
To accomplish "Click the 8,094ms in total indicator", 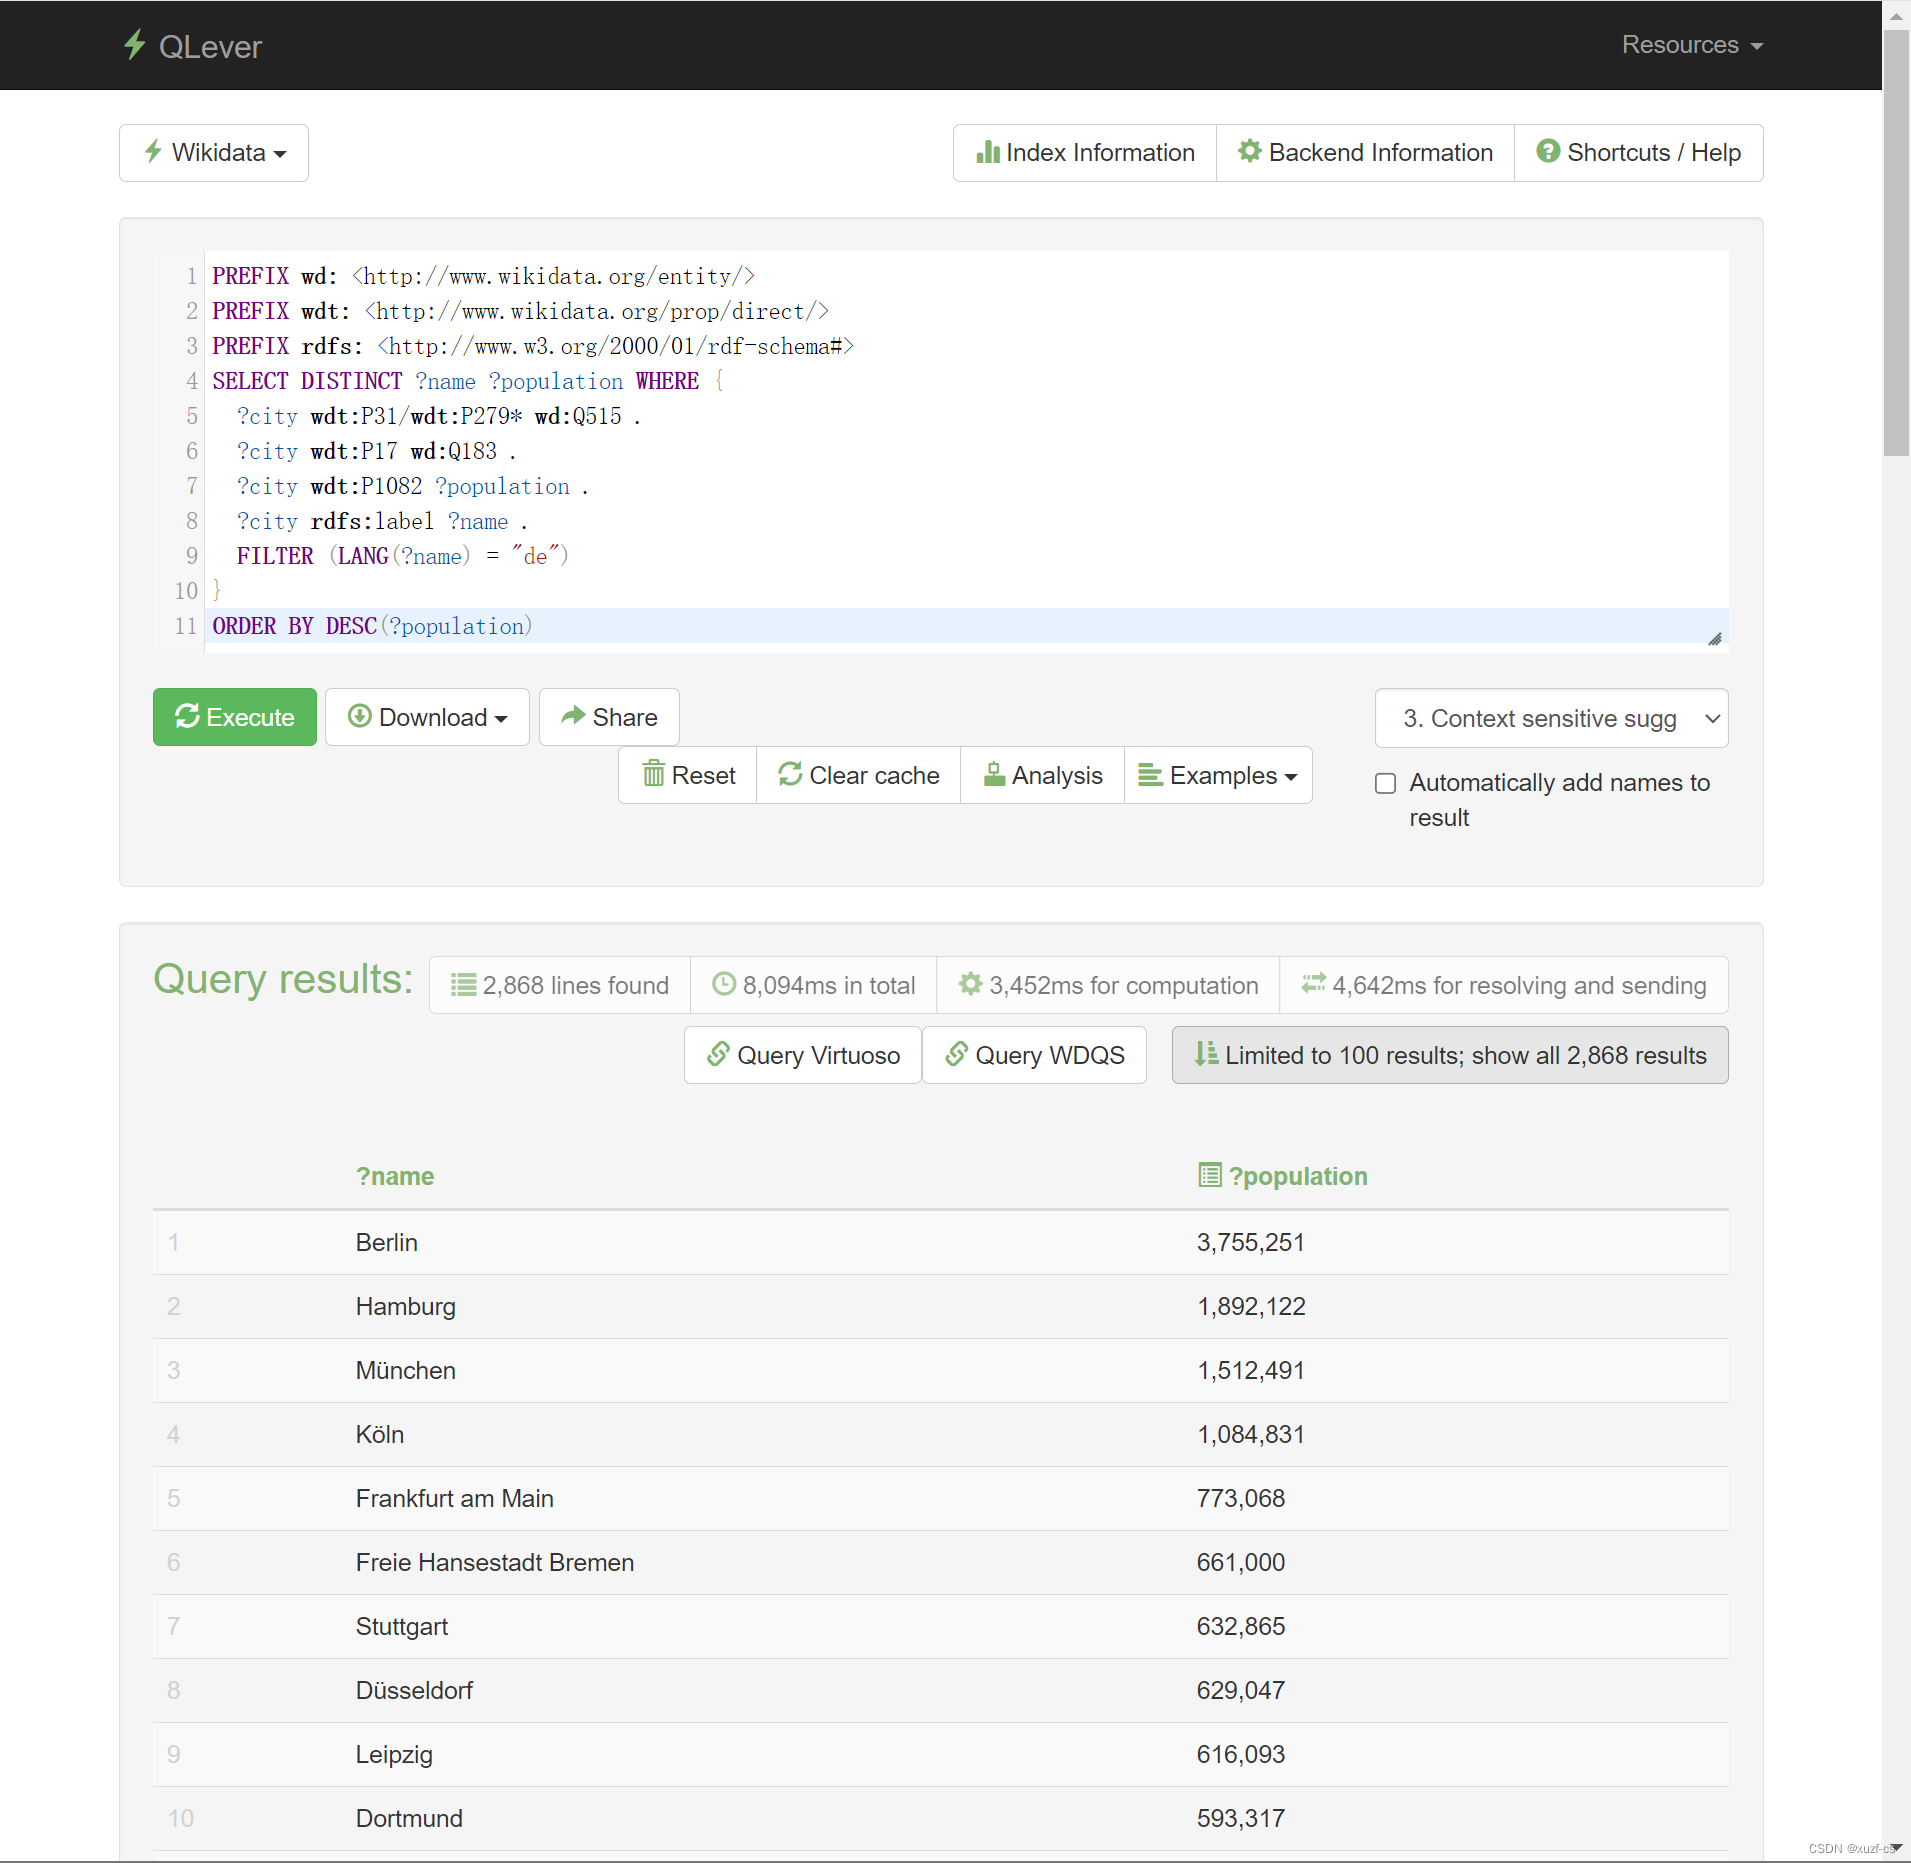I will click(x=814, y=985).
